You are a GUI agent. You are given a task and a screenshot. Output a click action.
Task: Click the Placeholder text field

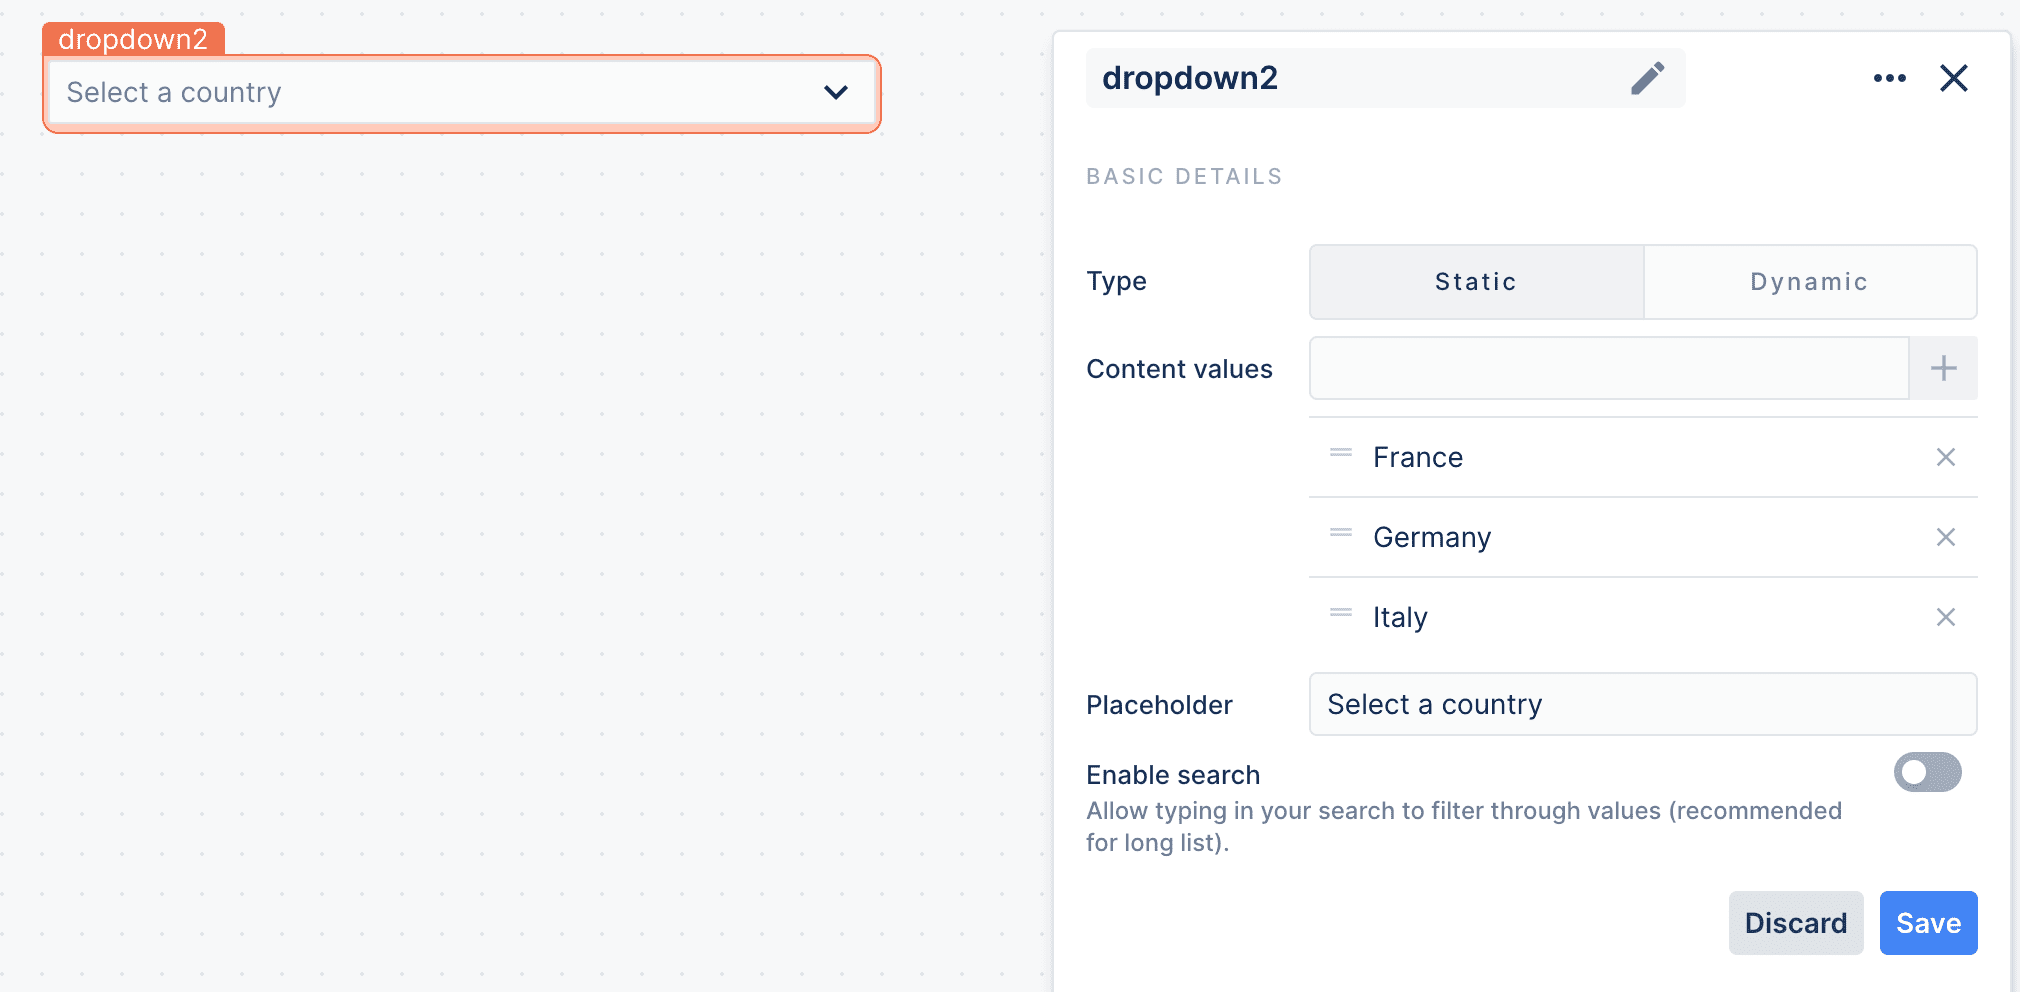point(1642,704)
